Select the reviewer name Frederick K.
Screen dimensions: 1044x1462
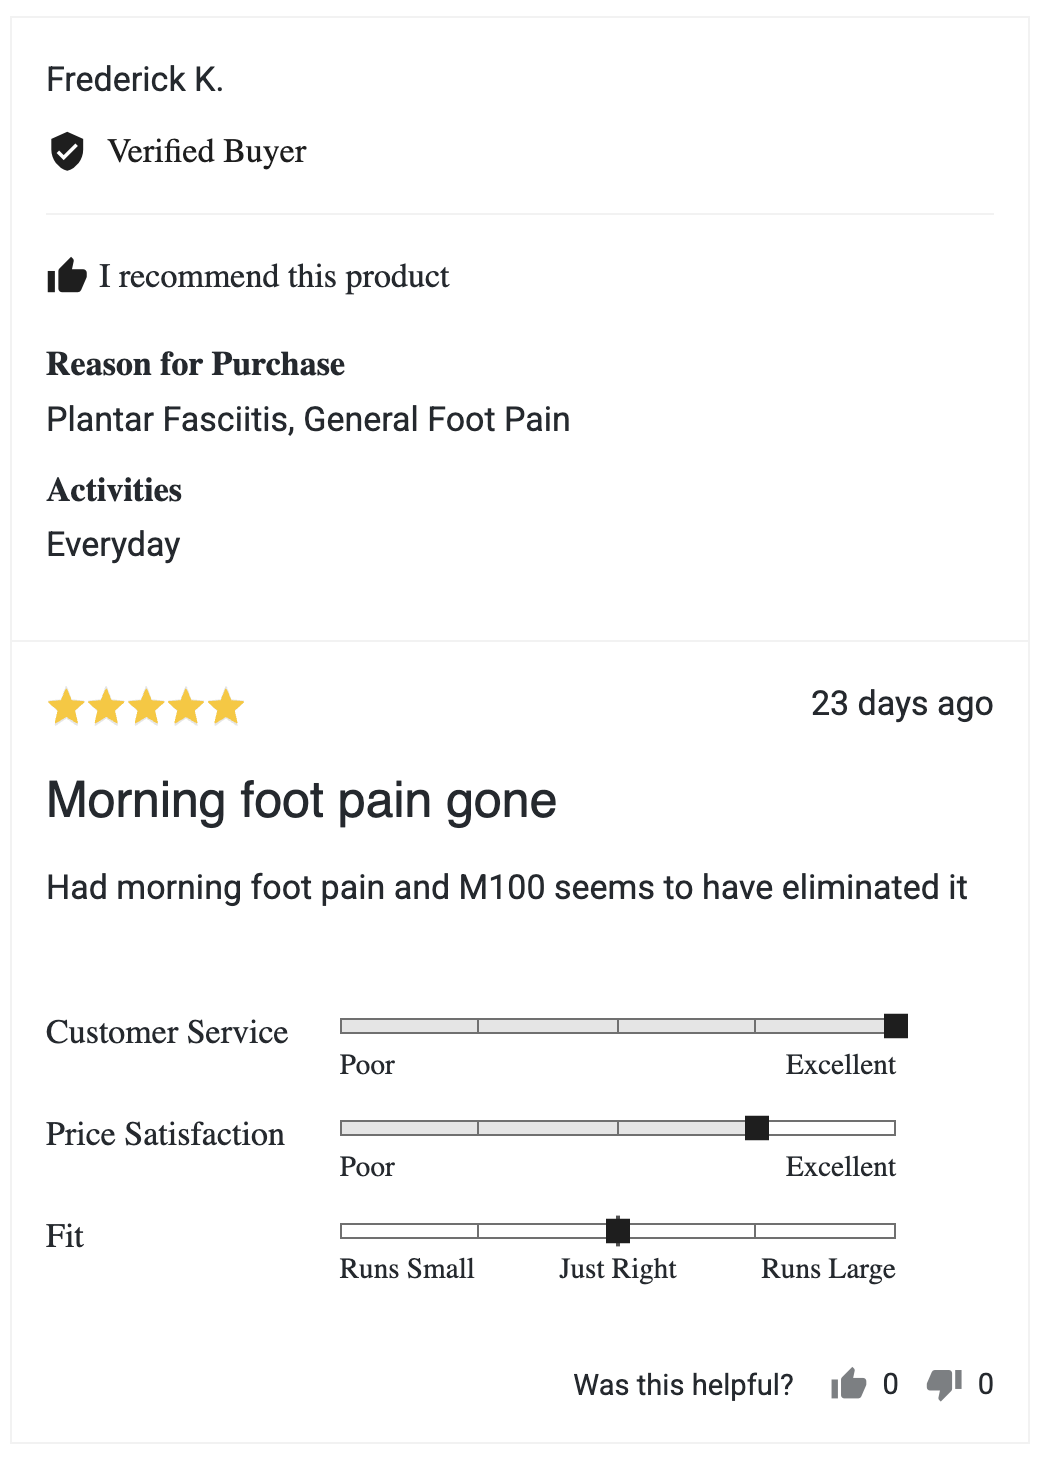[x=135, y=79]
